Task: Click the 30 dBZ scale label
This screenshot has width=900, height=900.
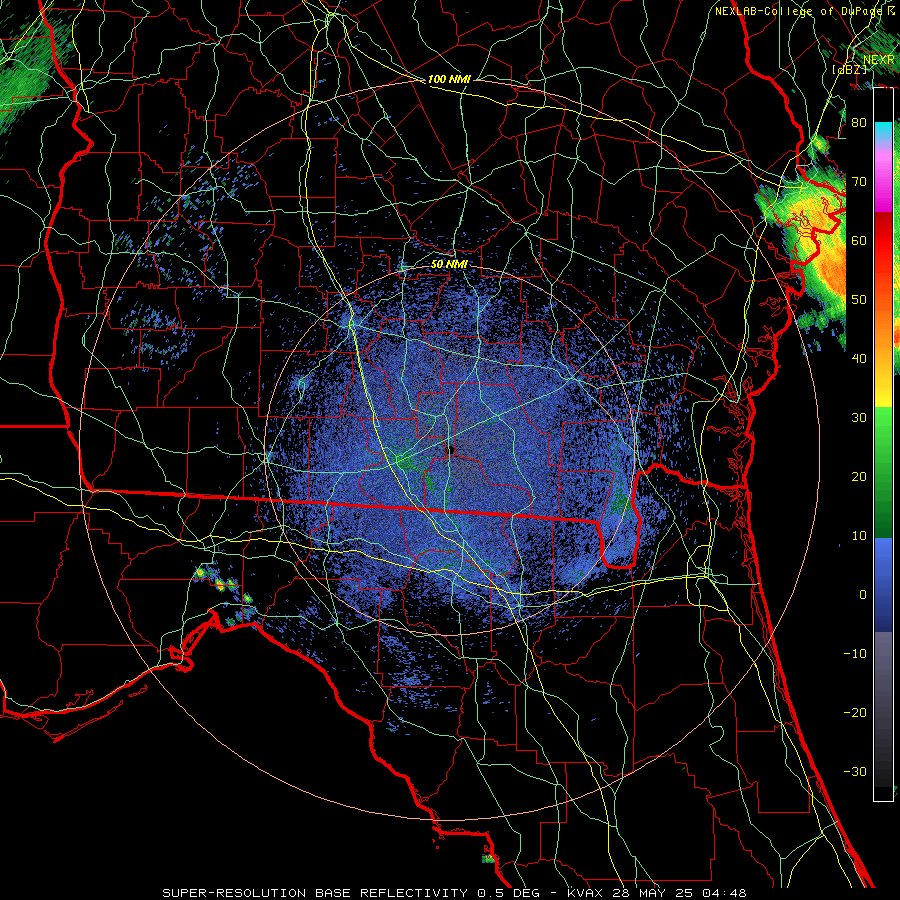Action: pos(859,418)
